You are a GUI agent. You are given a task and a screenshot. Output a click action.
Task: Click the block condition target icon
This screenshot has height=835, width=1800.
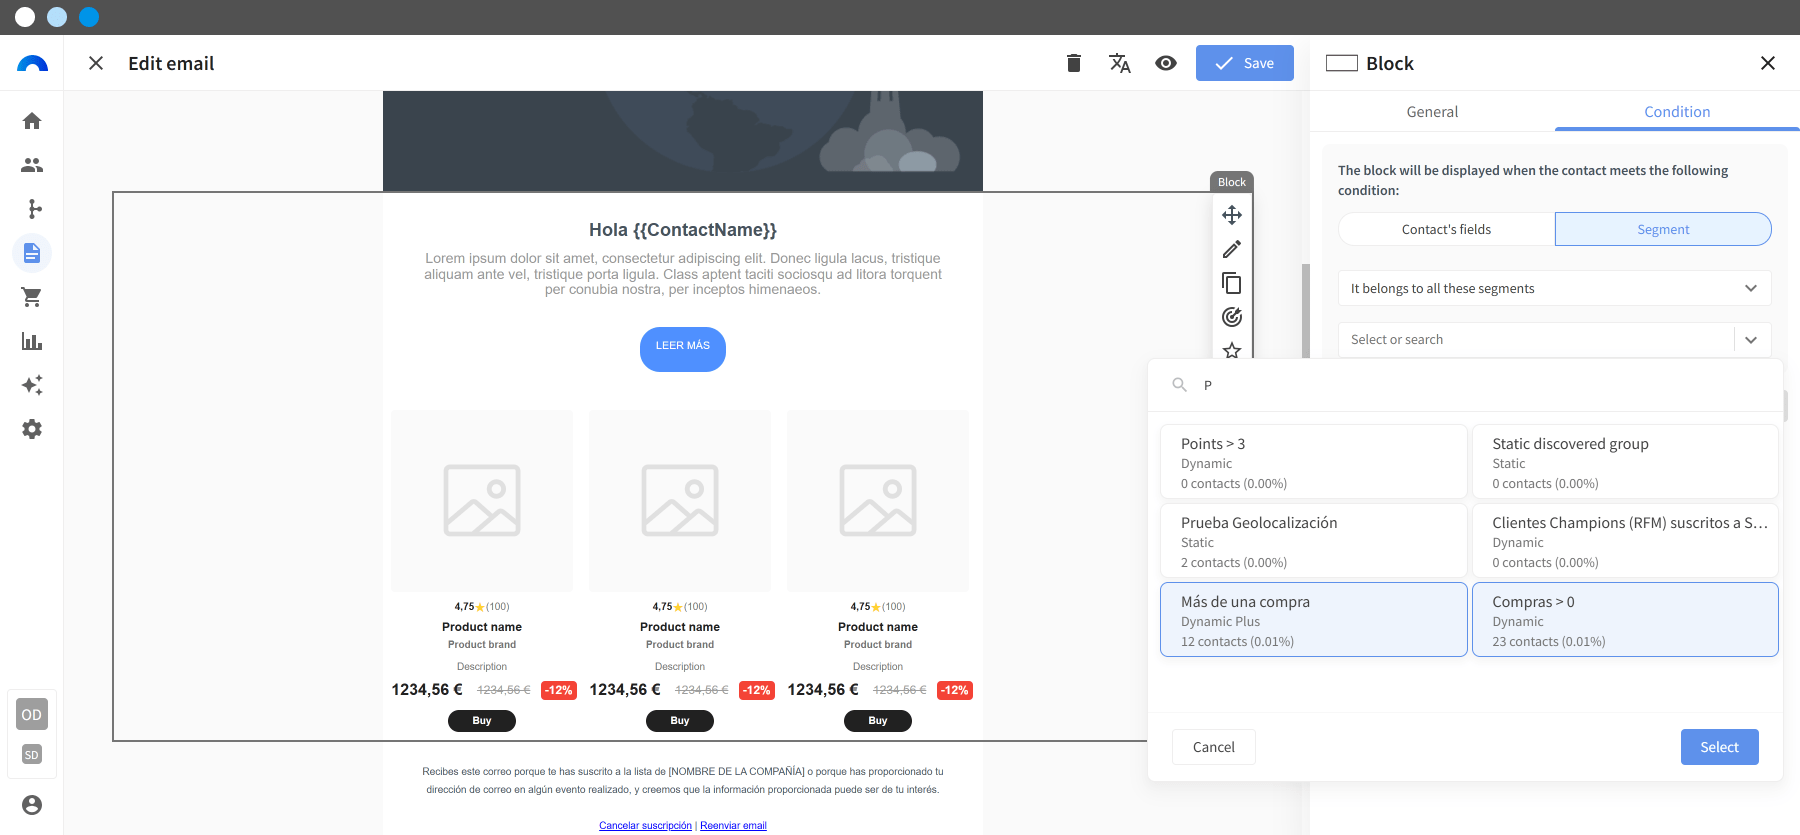[1232, 317]
